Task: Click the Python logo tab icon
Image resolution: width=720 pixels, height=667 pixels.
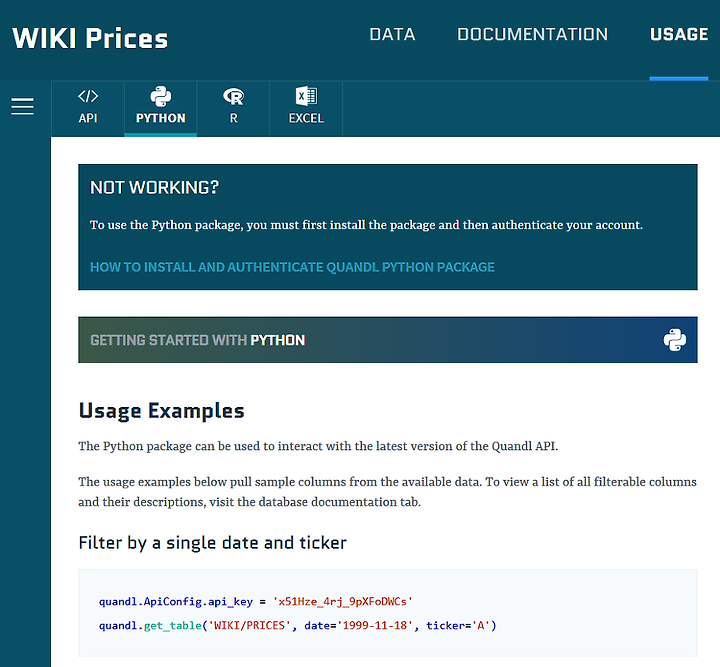Action: pos(161,96)
